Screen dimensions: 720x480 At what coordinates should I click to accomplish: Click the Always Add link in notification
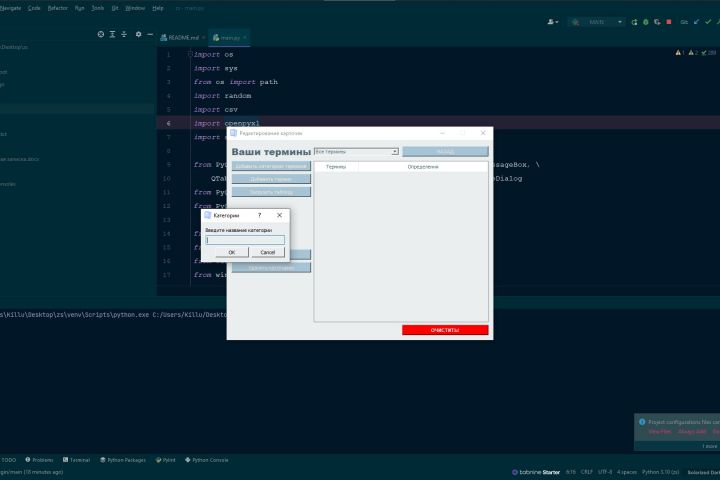coord(692,431)
